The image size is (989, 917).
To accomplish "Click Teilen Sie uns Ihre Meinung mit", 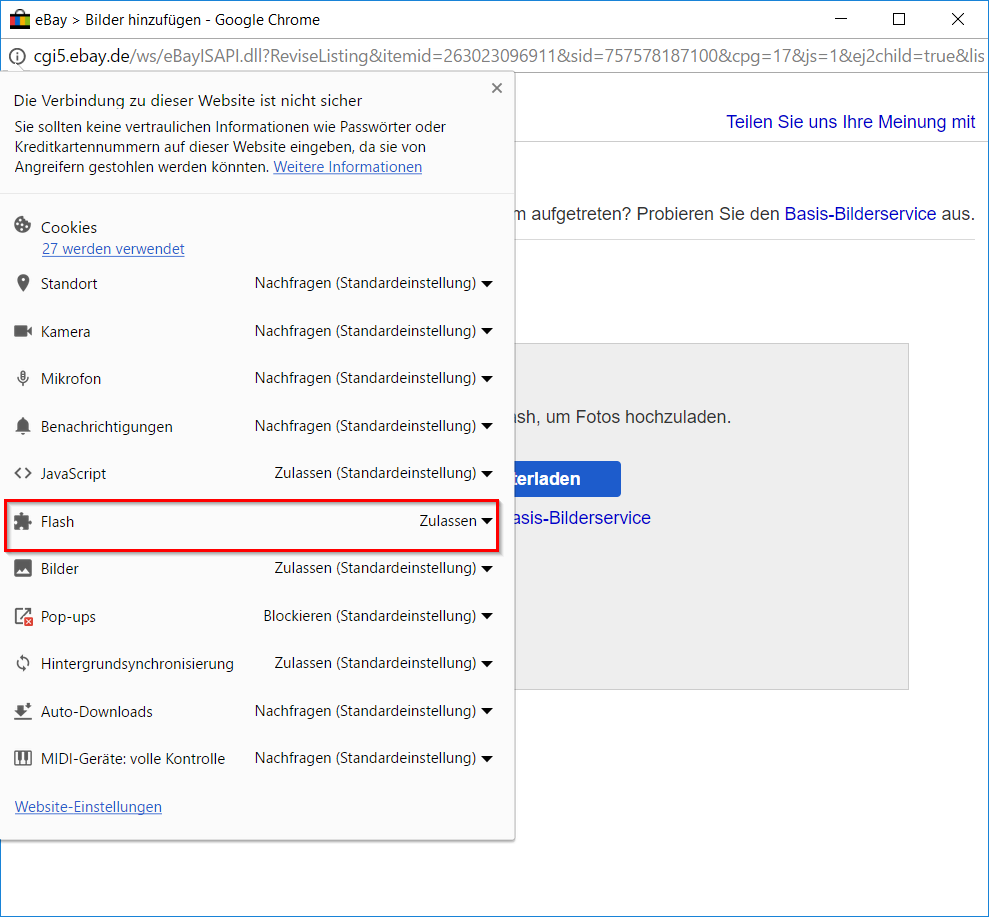I will [x=850, y=122].
